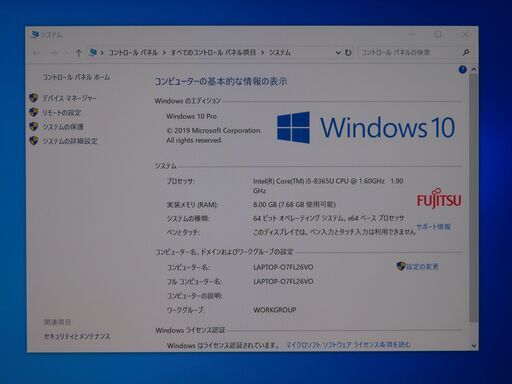Click the search magnifier icon

click(466, 53)
